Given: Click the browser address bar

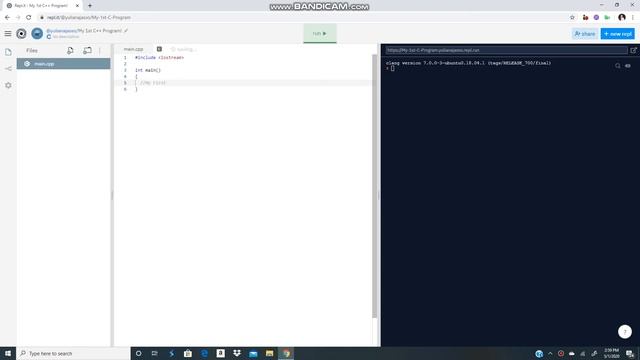Looking at the screenshot, I should [x=302, y=18].
